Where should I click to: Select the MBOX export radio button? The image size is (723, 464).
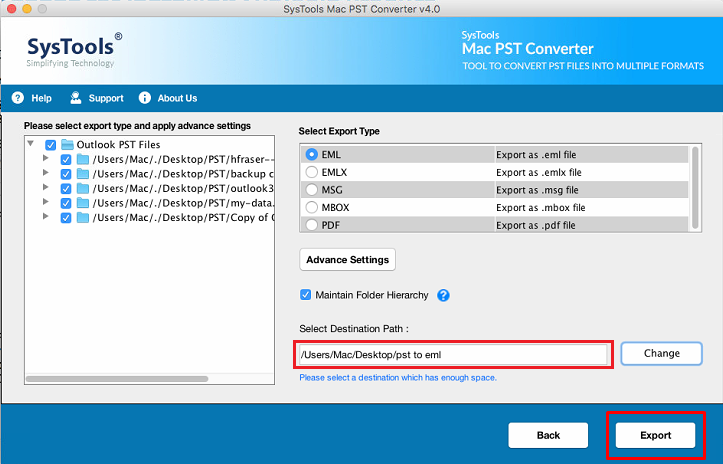point(312,207)
